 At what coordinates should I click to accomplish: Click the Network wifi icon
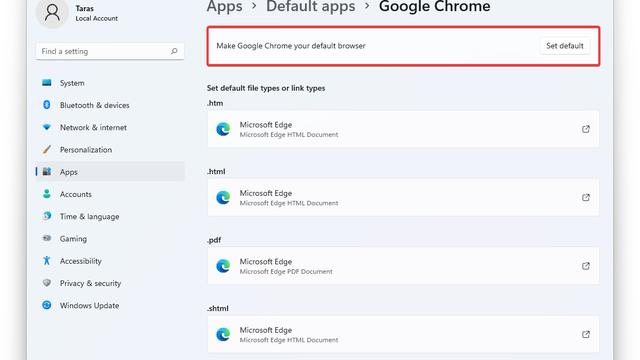(x=47, y=127)
